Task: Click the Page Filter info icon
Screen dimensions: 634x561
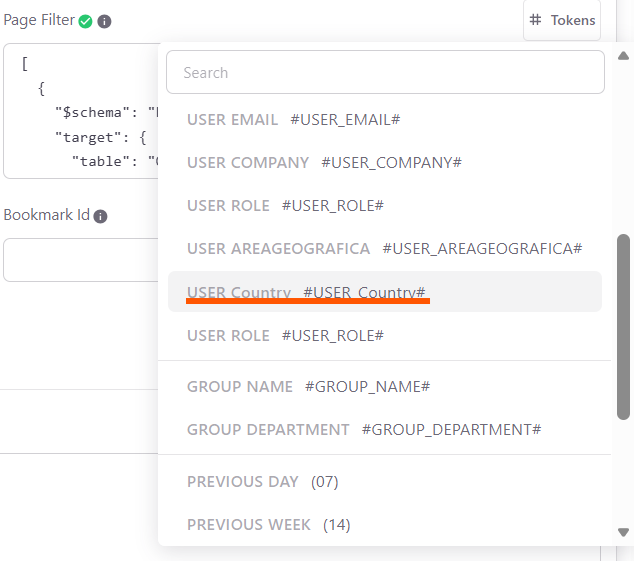Action: [x=104, y=21]
